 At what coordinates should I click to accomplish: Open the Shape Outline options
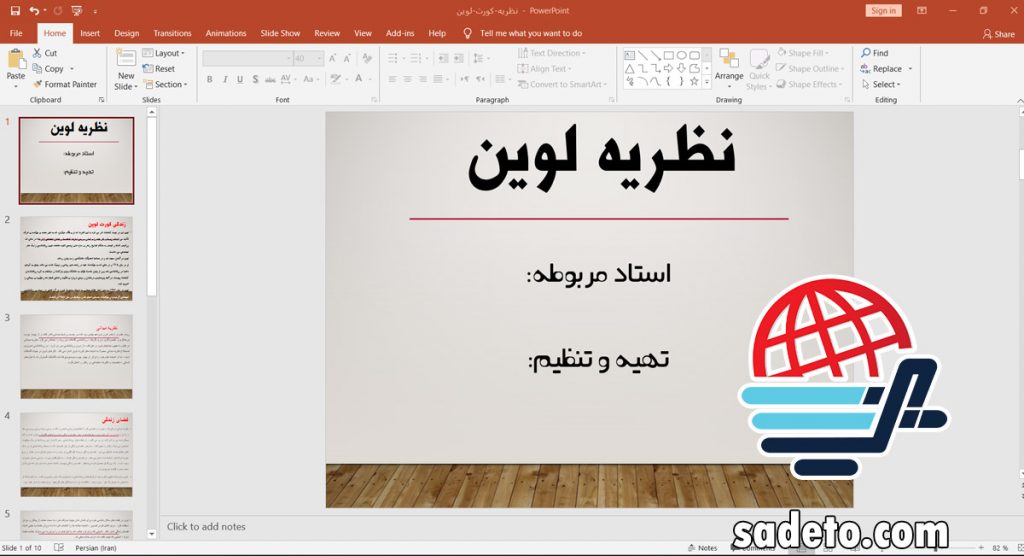coord(810,69)
